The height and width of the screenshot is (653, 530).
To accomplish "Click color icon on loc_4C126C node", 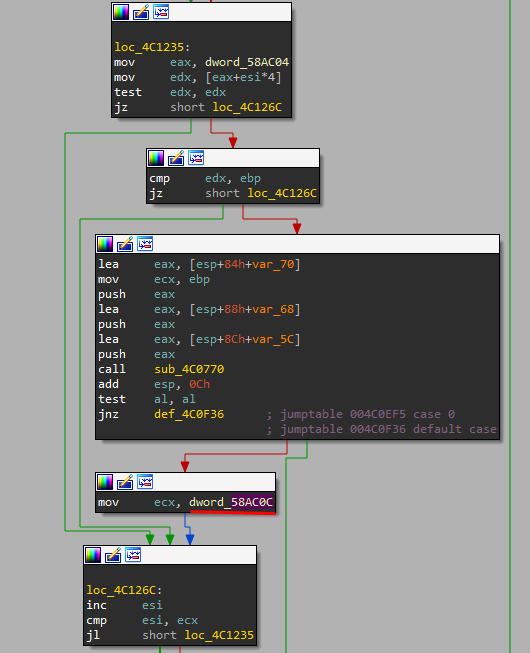I will pyautogui.click(x=93, y=556).
